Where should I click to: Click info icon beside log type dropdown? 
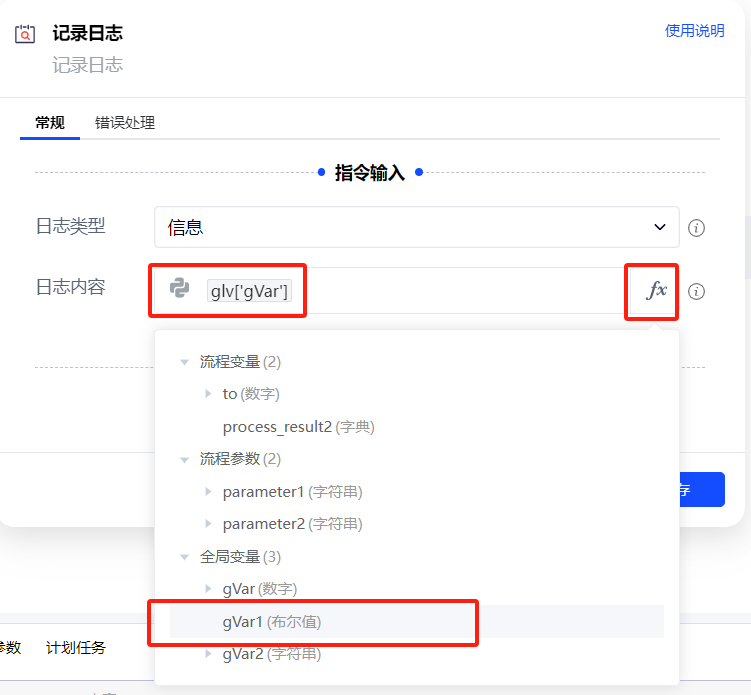pyautogui.click(x=697, y=228)
